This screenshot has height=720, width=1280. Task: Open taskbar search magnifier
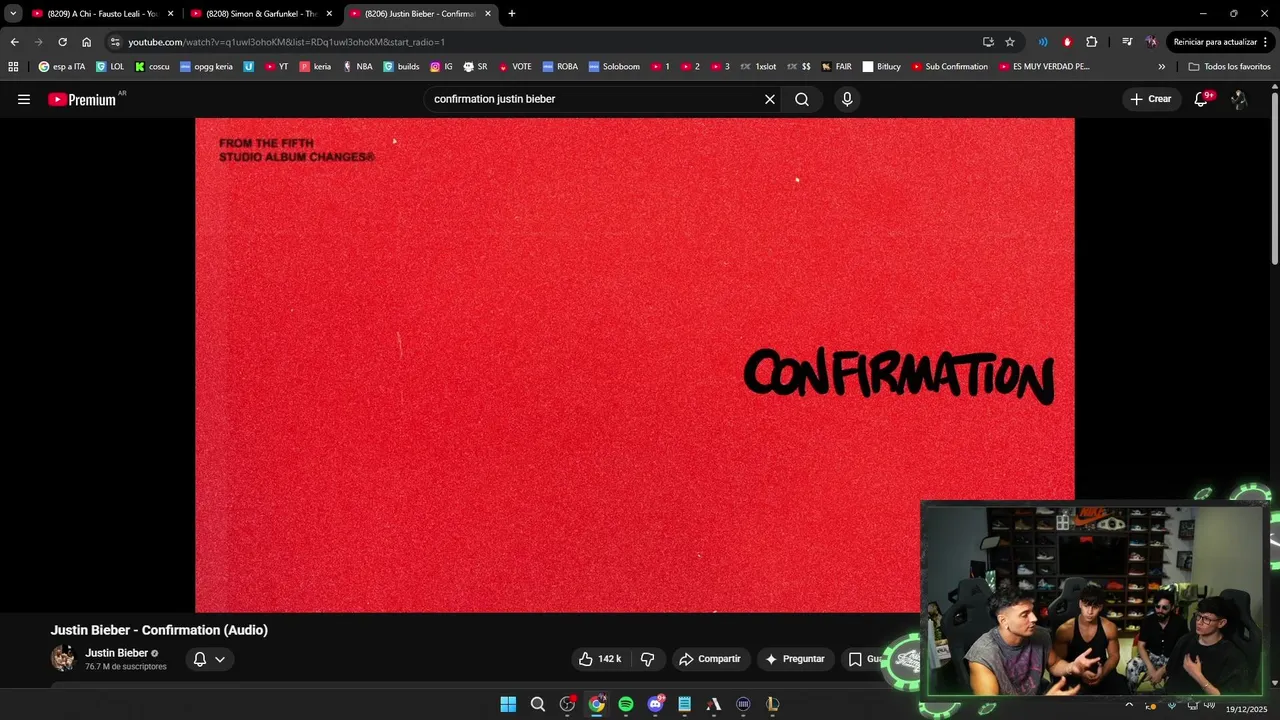pos(538,704)
